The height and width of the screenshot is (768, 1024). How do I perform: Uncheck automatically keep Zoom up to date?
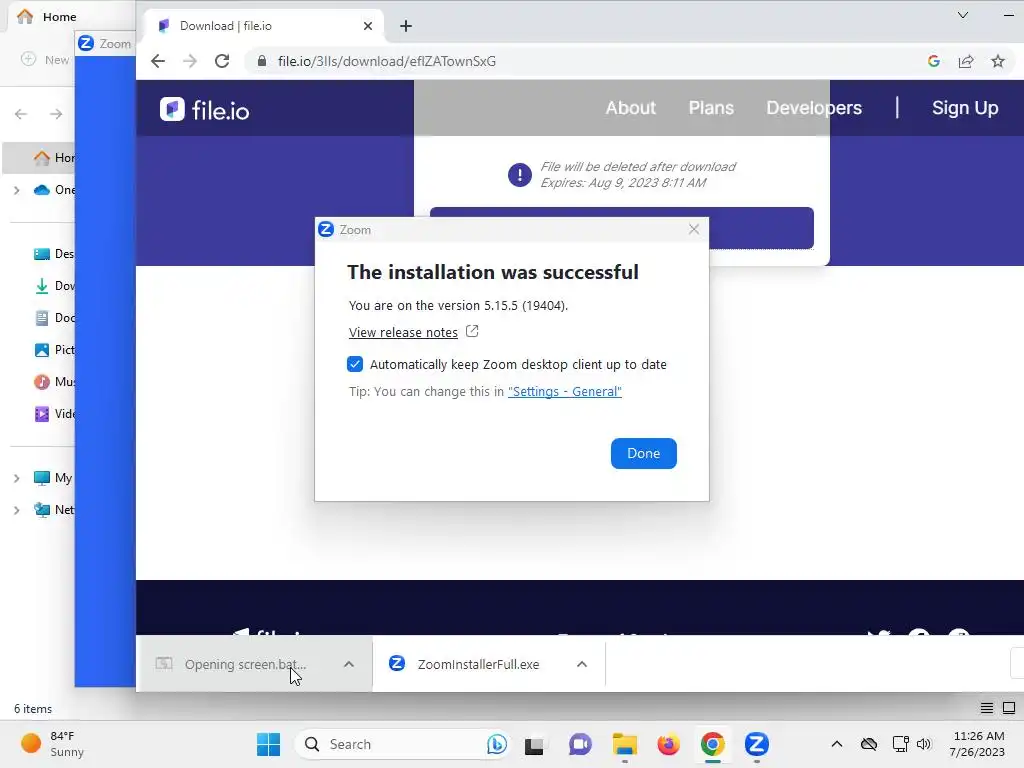(355, 364)
